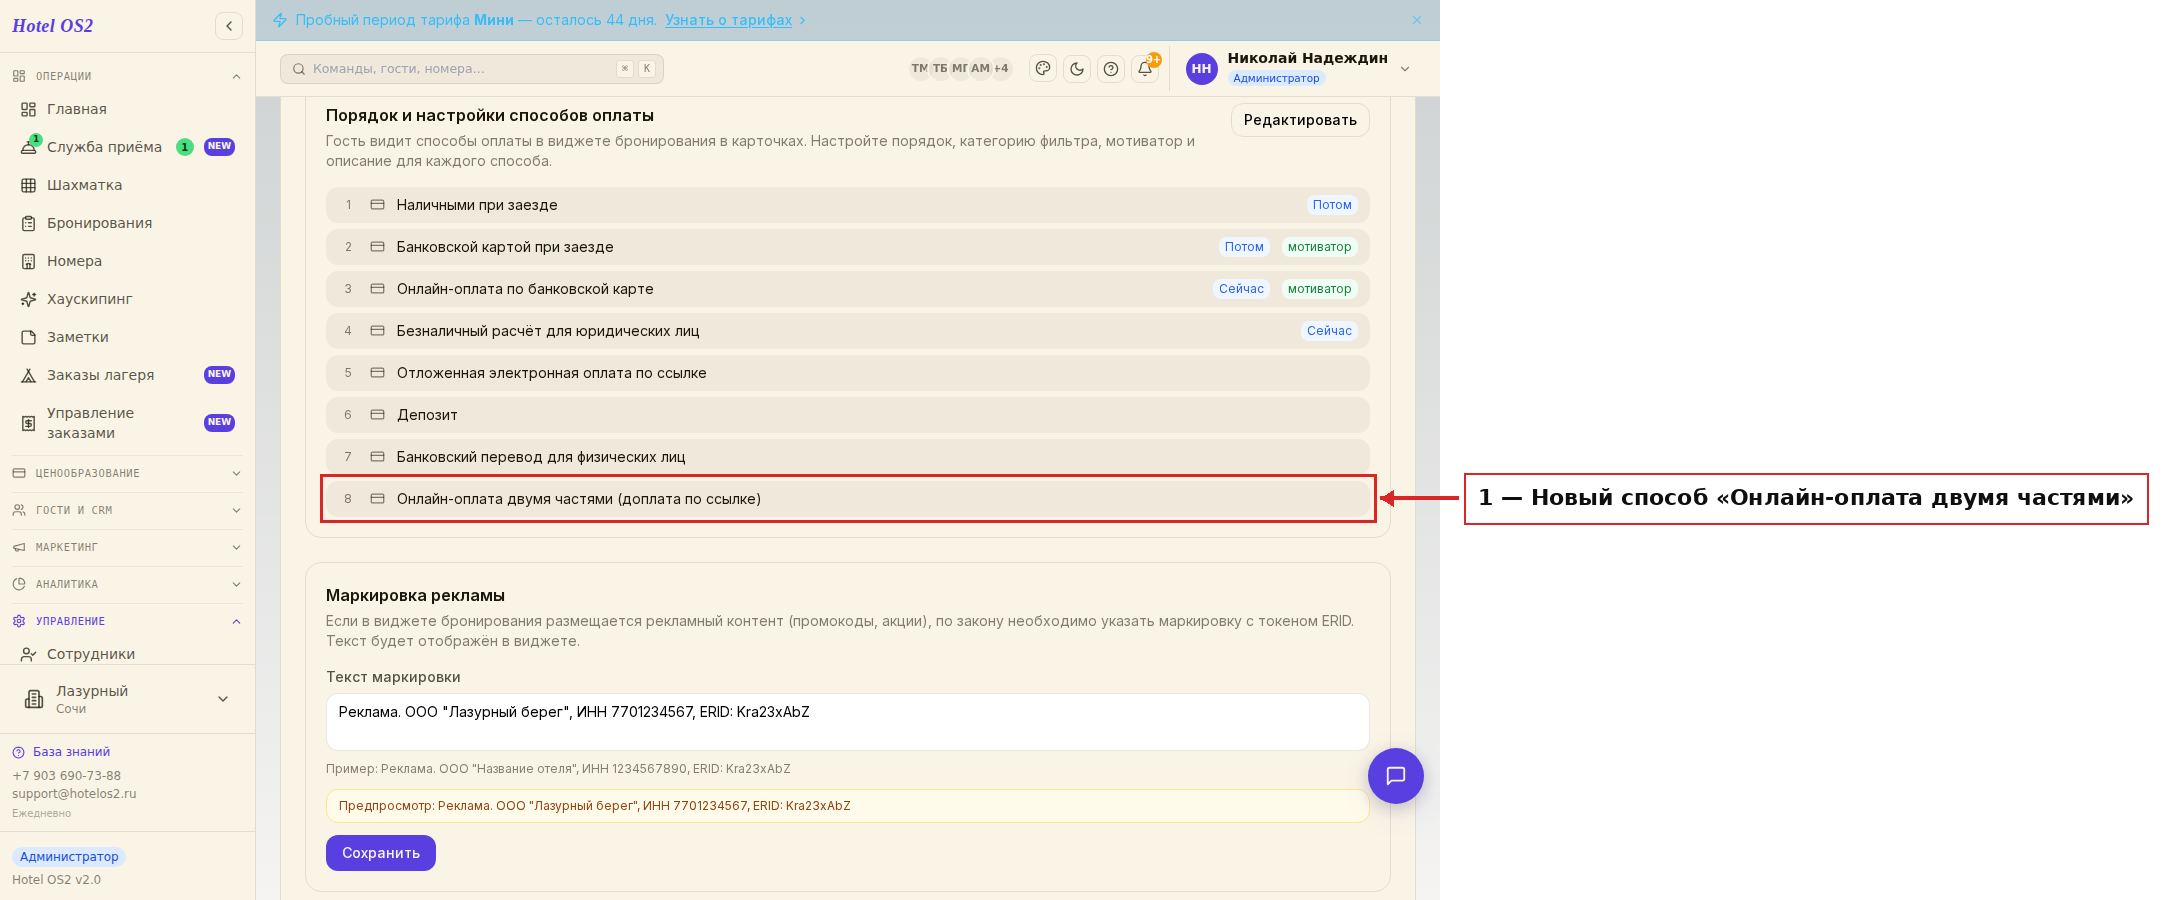
Task: Click the Редактировать button
Action: point(1300,120)
